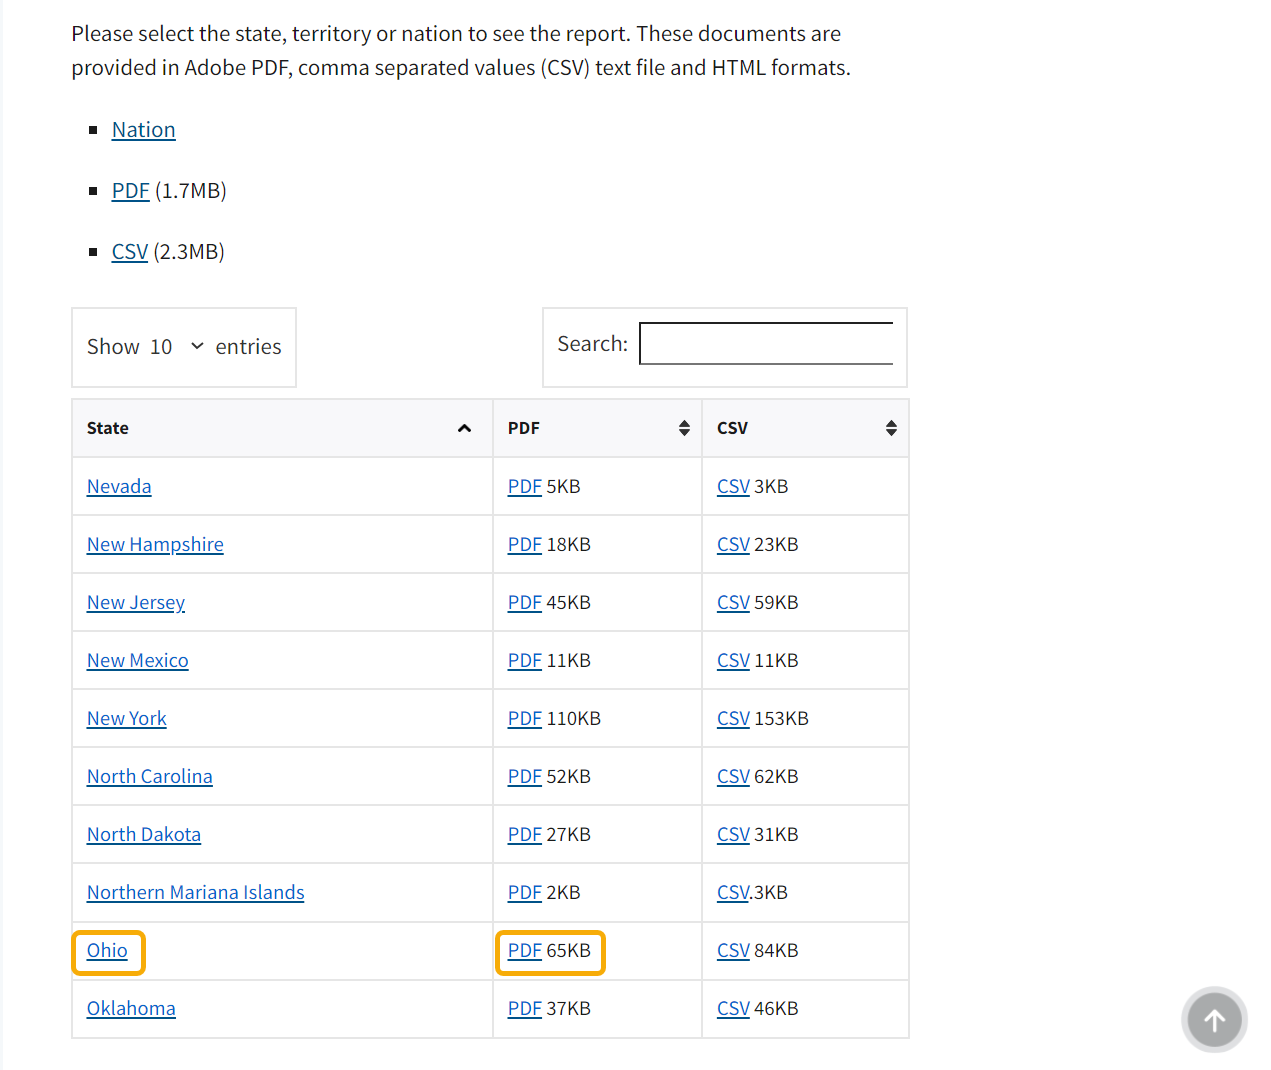Image resolution: width=1271 pixels, height=1070 pixels.
Task: Open the Nevada state report
Action: [x=119, y=487]
